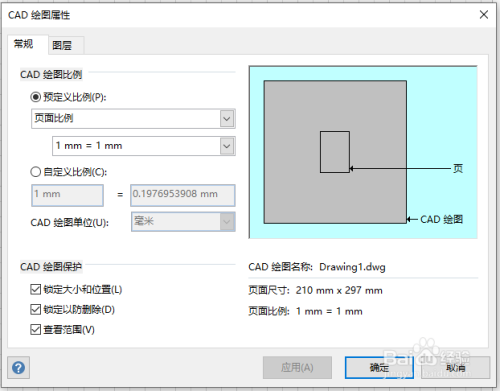Open the 页面比例 dropdown
This screenshot has width=500, height=391.
click(133, 118)
